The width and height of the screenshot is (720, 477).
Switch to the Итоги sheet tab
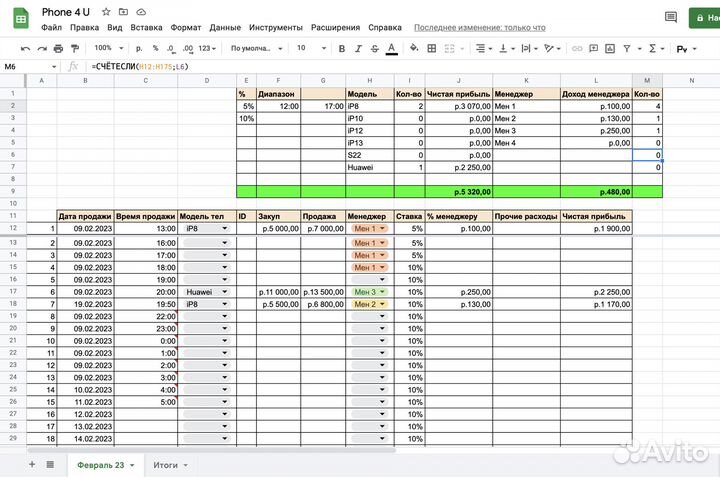[x=170, y=465]
